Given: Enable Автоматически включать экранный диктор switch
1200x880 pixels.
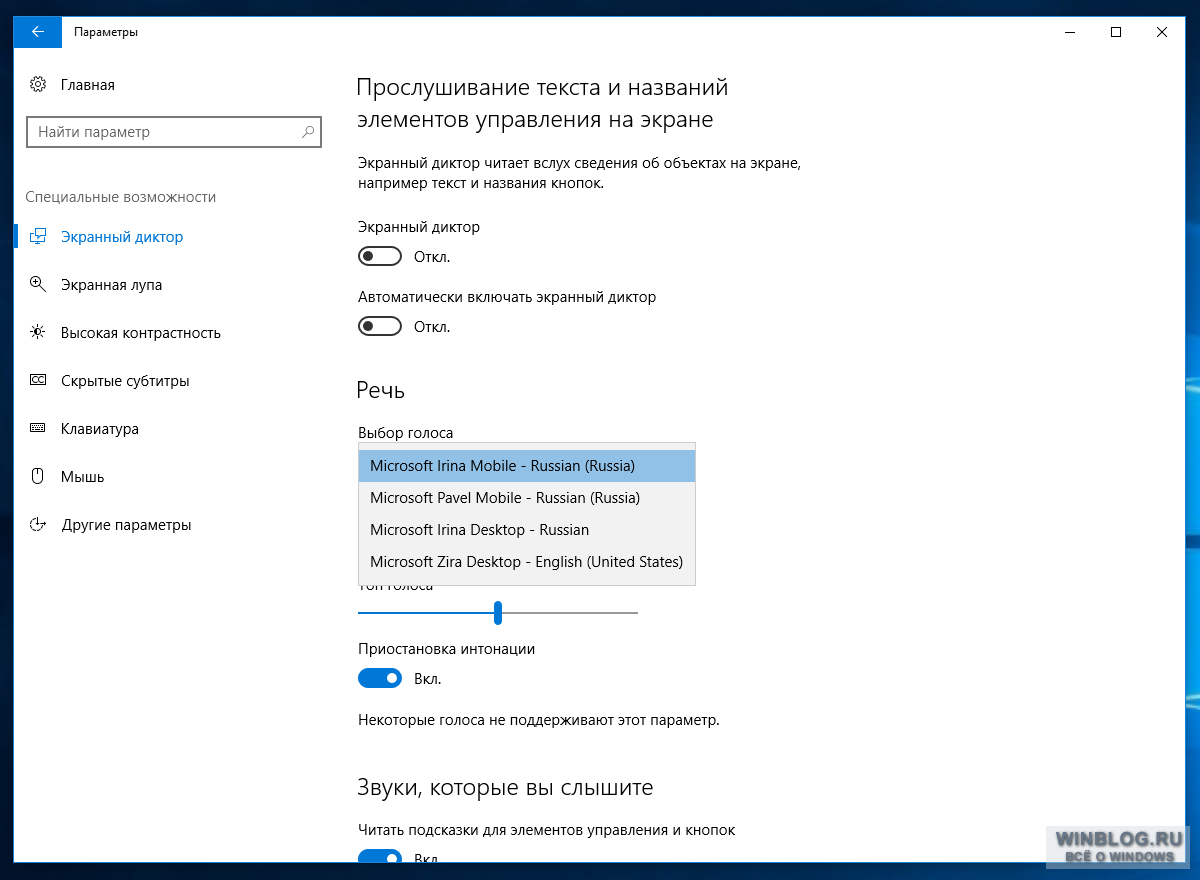Looking at the screenshot, I should (380, 327).
